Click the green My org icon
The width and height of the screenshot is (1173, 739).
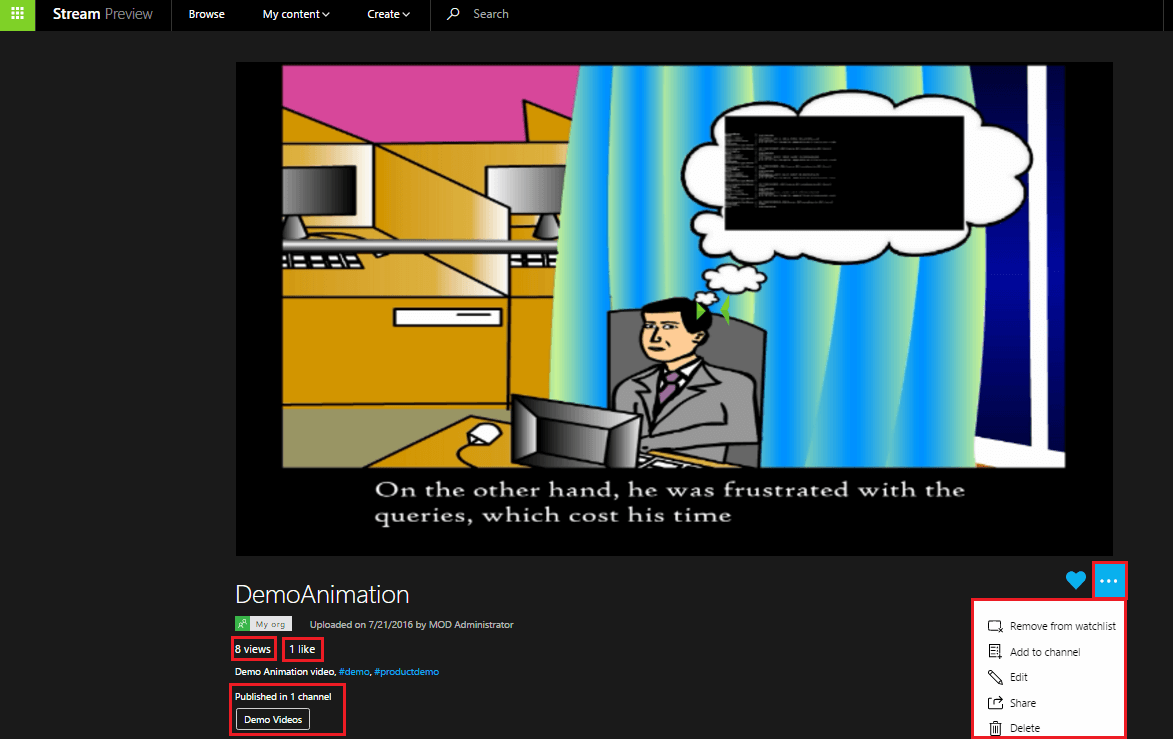tap(242, 624)
